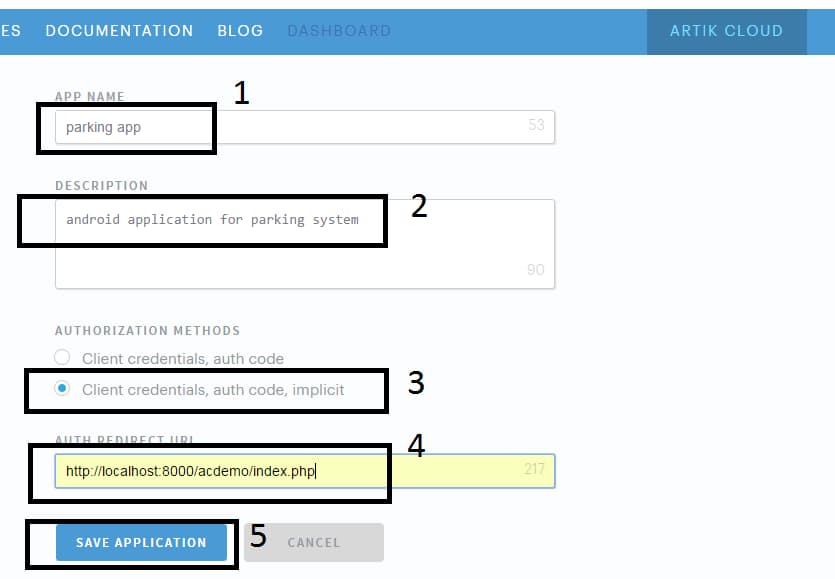
Task: Open the Dashboard nav item
Action: click(x=339, y=30)
